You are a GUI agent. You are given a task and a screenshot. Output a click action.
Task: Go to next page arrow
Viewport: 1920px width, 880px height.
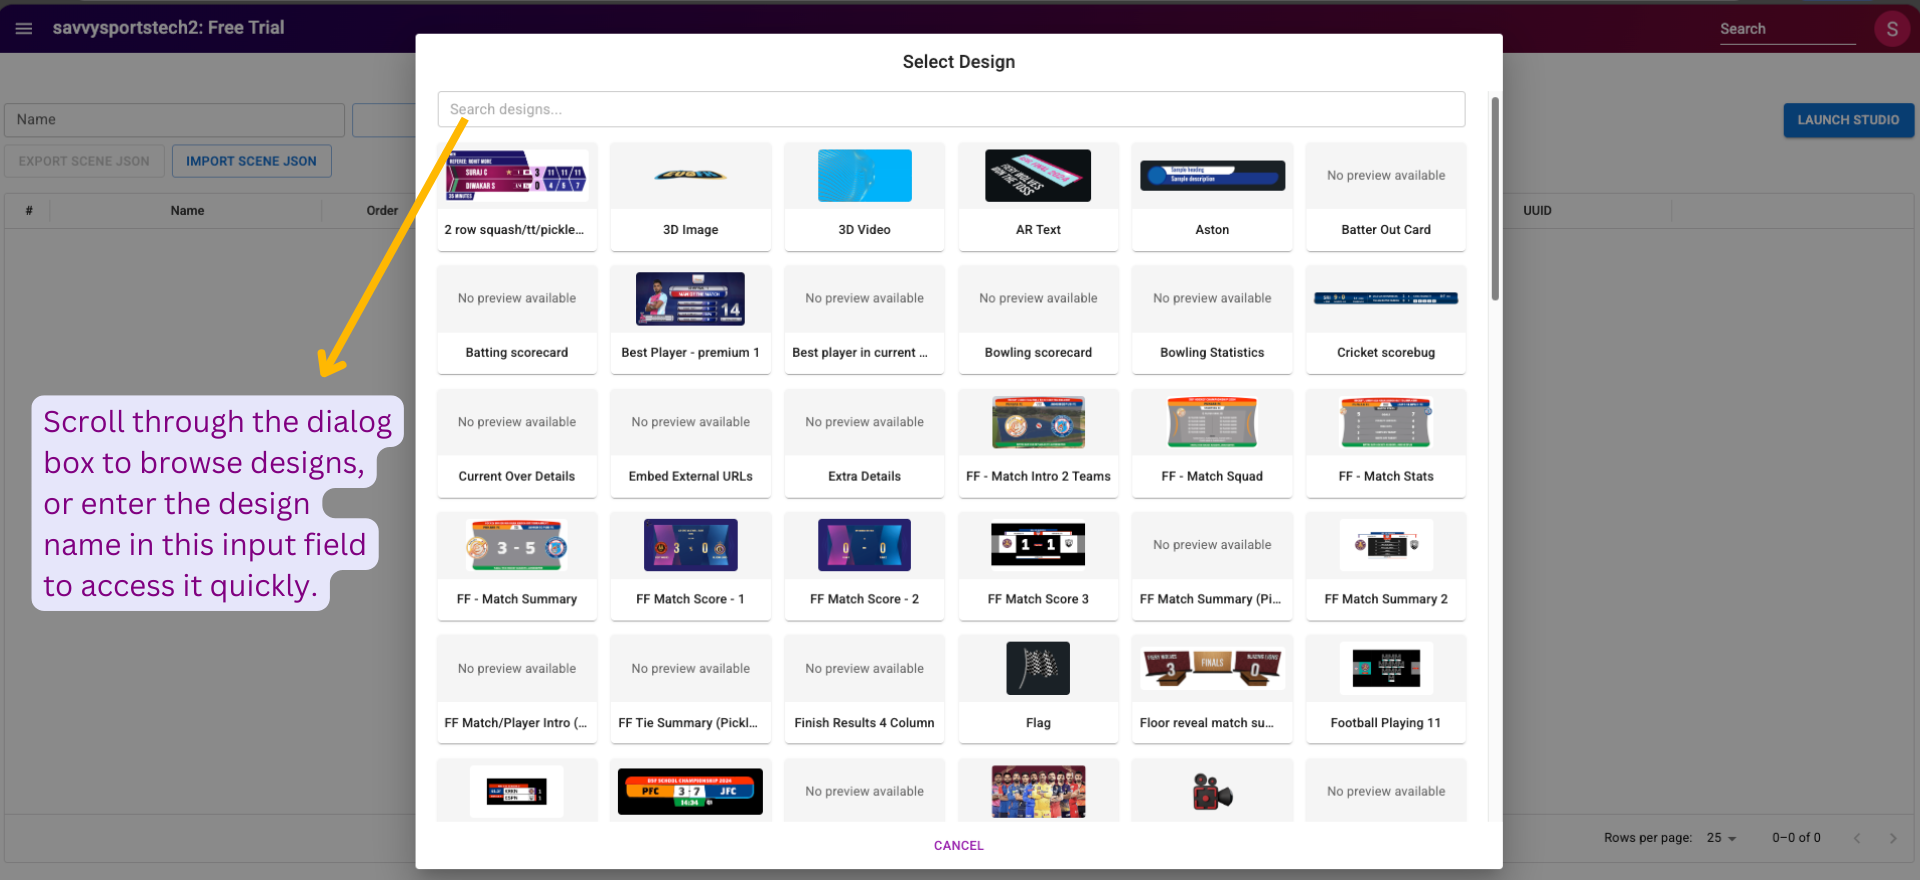[x=1892, y=838]
